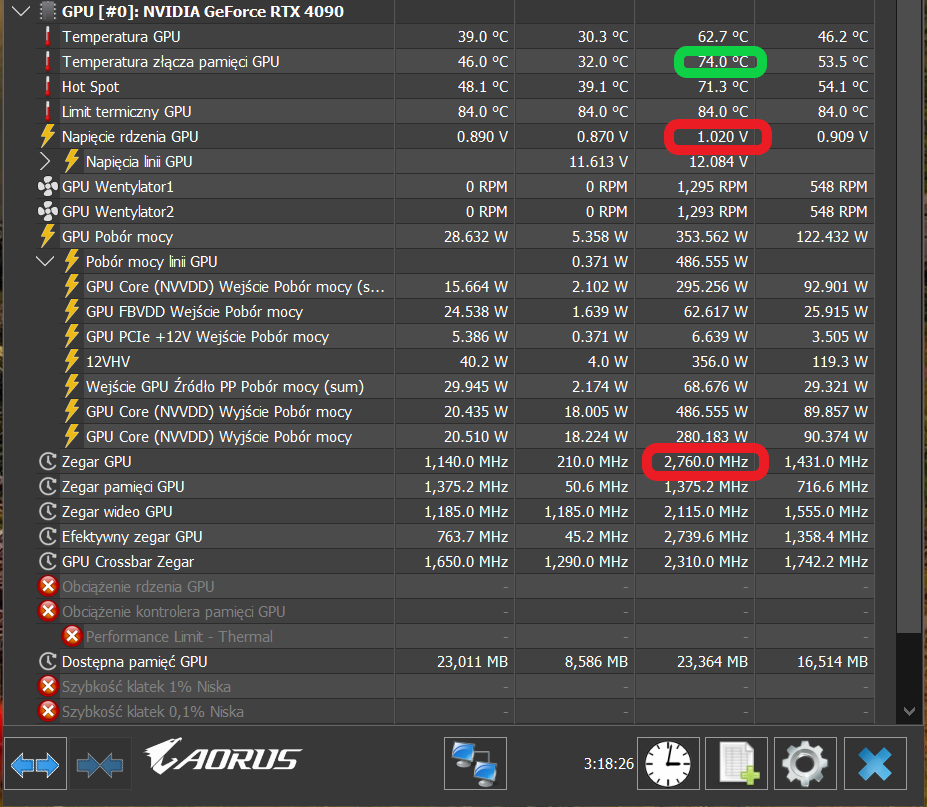Select the GPU Wentylator1 row label
The image size is (927, 807).
(x=118, y=187)
